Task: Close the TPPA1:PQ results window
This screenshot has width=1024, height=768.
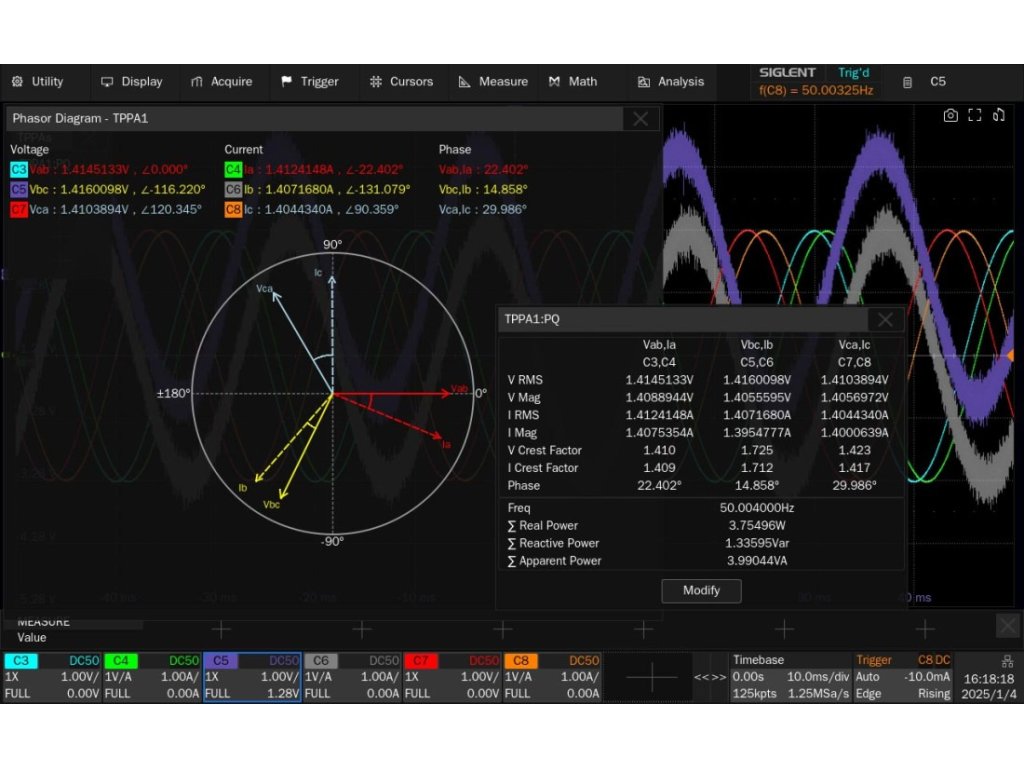Action: [885, 319]
